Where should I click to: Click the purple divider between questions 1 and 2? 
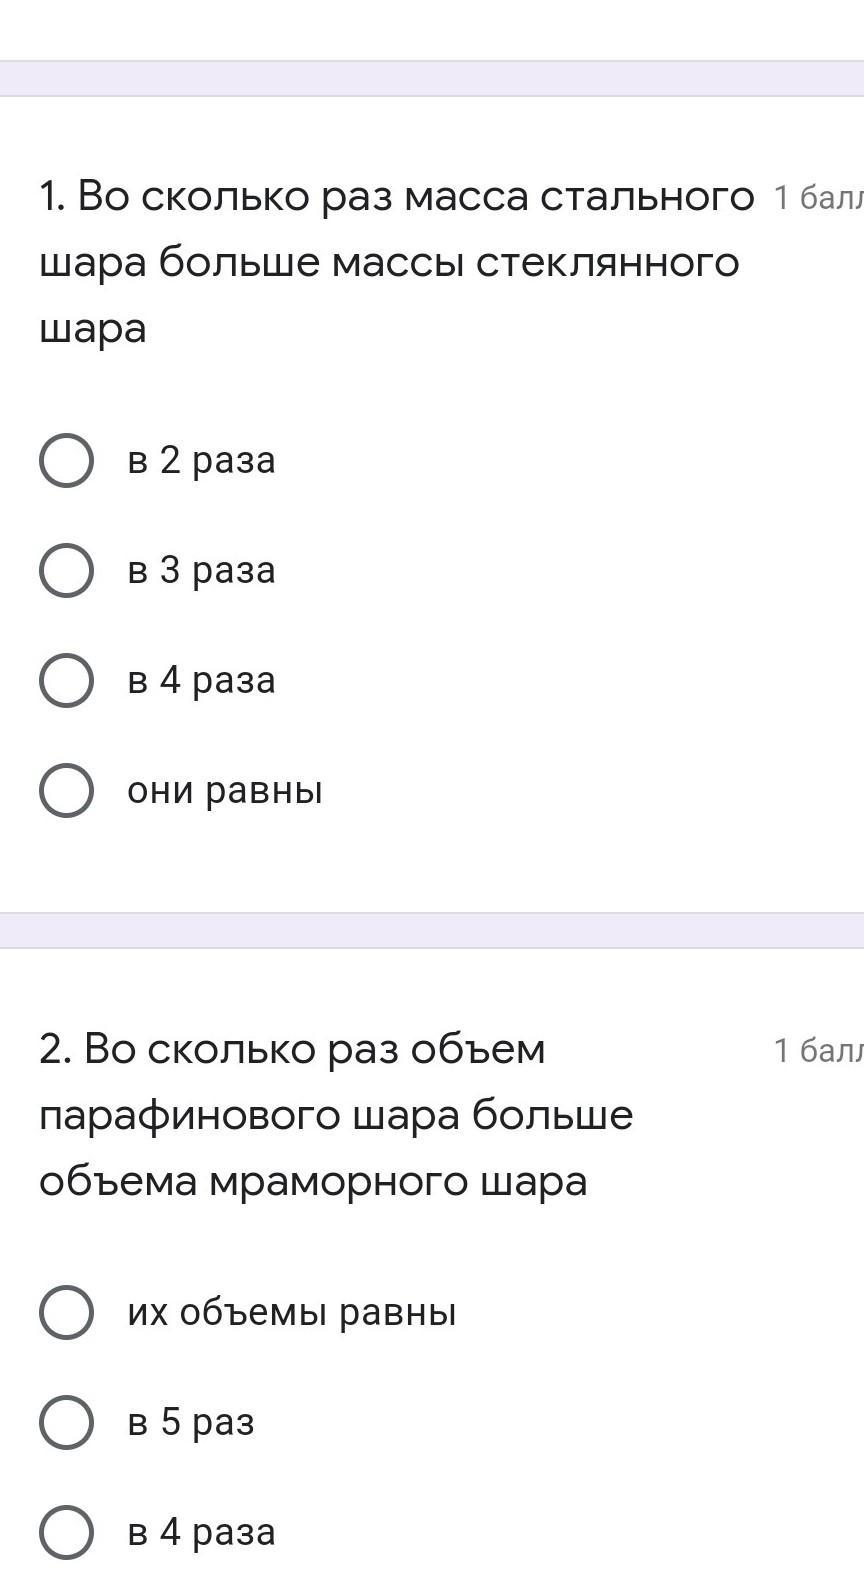coord(432,930)
